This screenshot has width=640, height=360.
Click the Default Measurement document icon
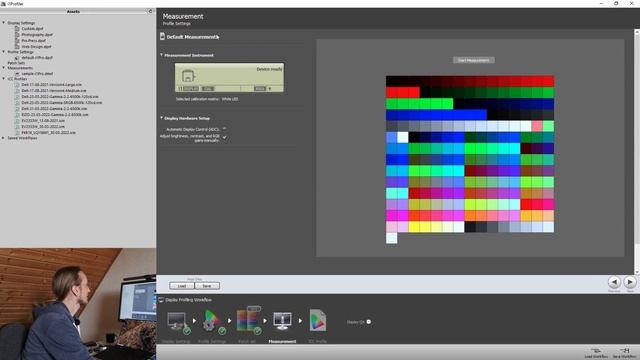(x=162, y=36)
